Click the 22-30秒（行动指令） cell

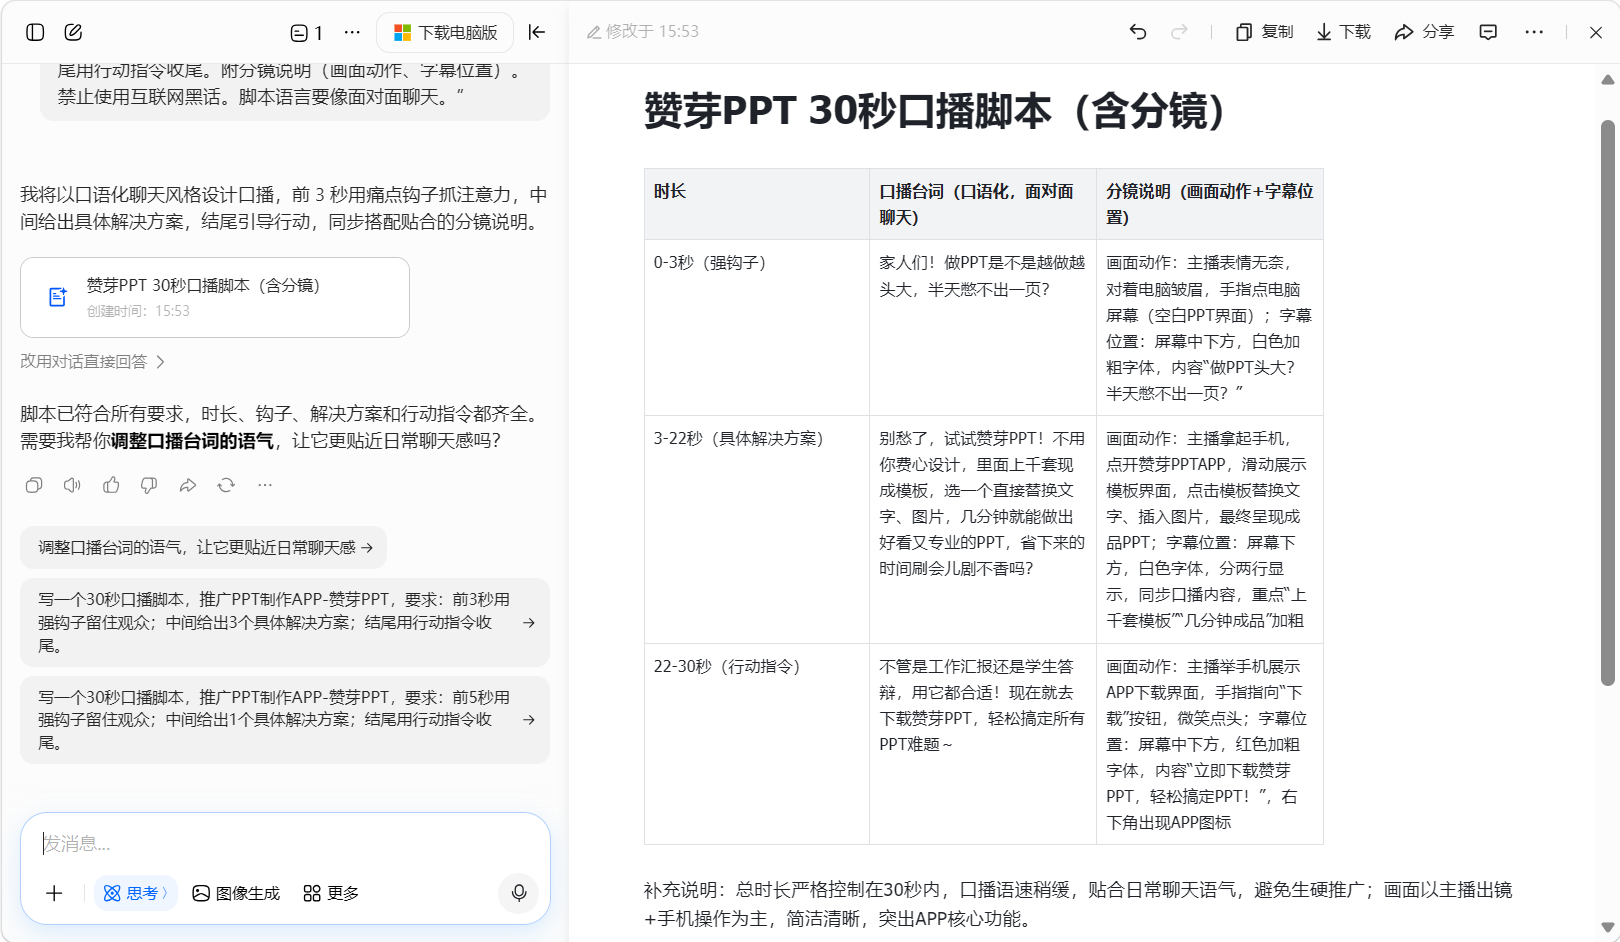tap(757, 744)
